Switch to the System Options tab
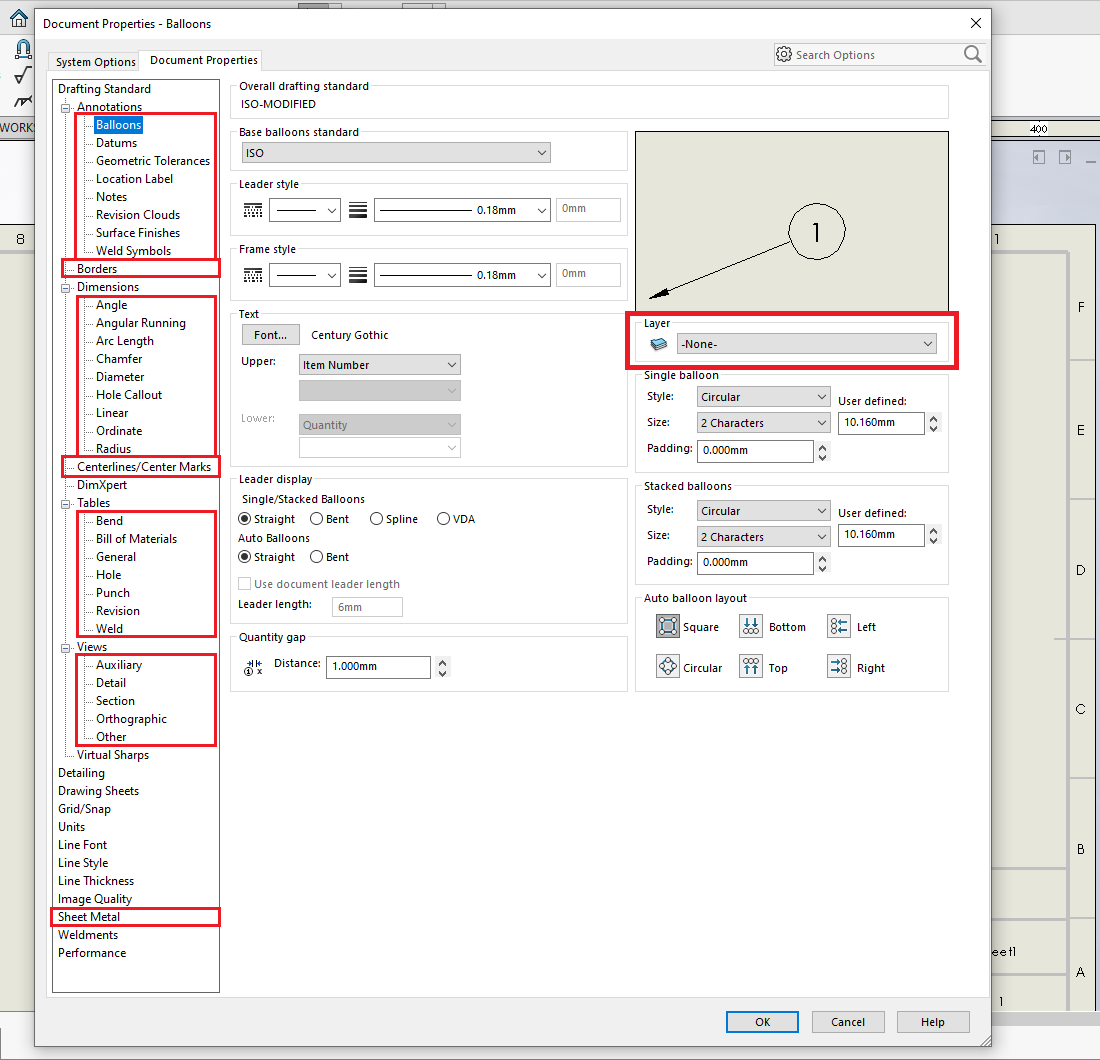This screenshot has height=1060, width=1100. (95, 62)
